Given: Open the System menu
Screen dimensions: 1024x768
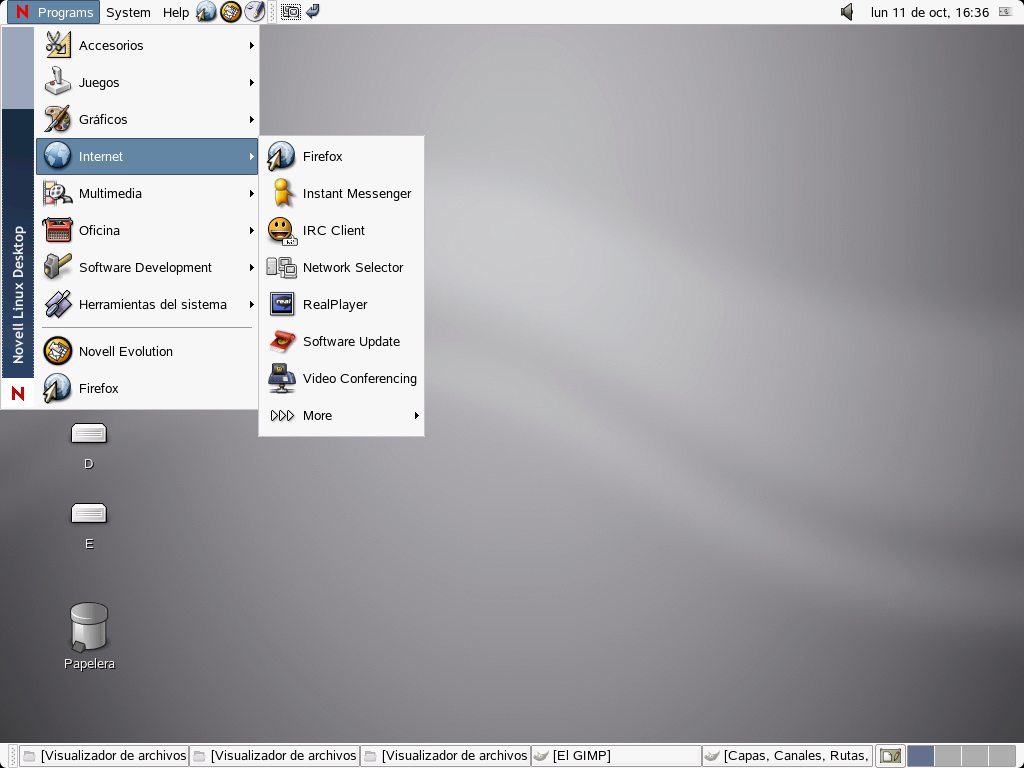Looking at the screenshot, I should pos(127,12).
